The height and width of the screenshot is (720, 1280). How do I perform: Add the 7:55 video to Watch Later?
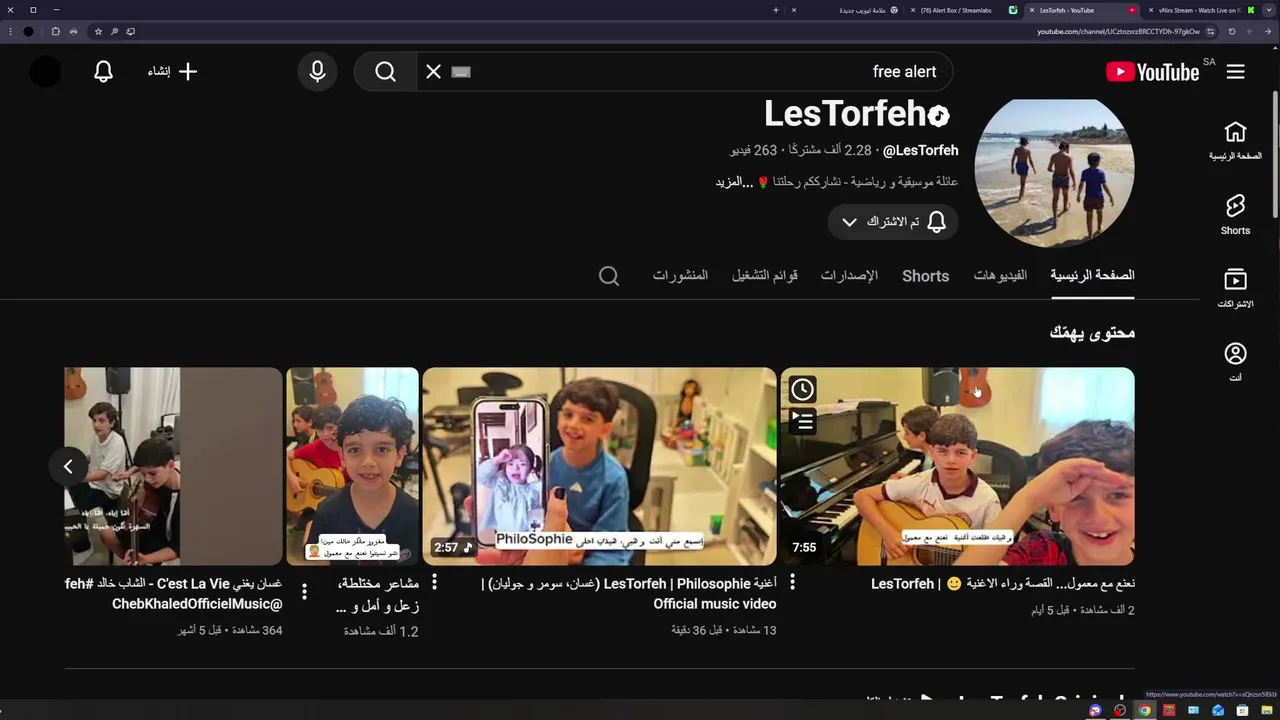[802, 389]
